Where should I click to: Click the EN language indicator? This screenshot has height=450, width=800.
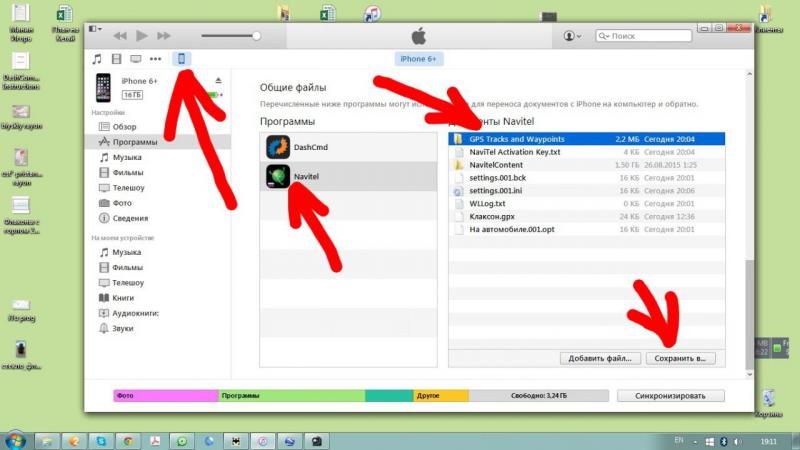pos(679,440)
